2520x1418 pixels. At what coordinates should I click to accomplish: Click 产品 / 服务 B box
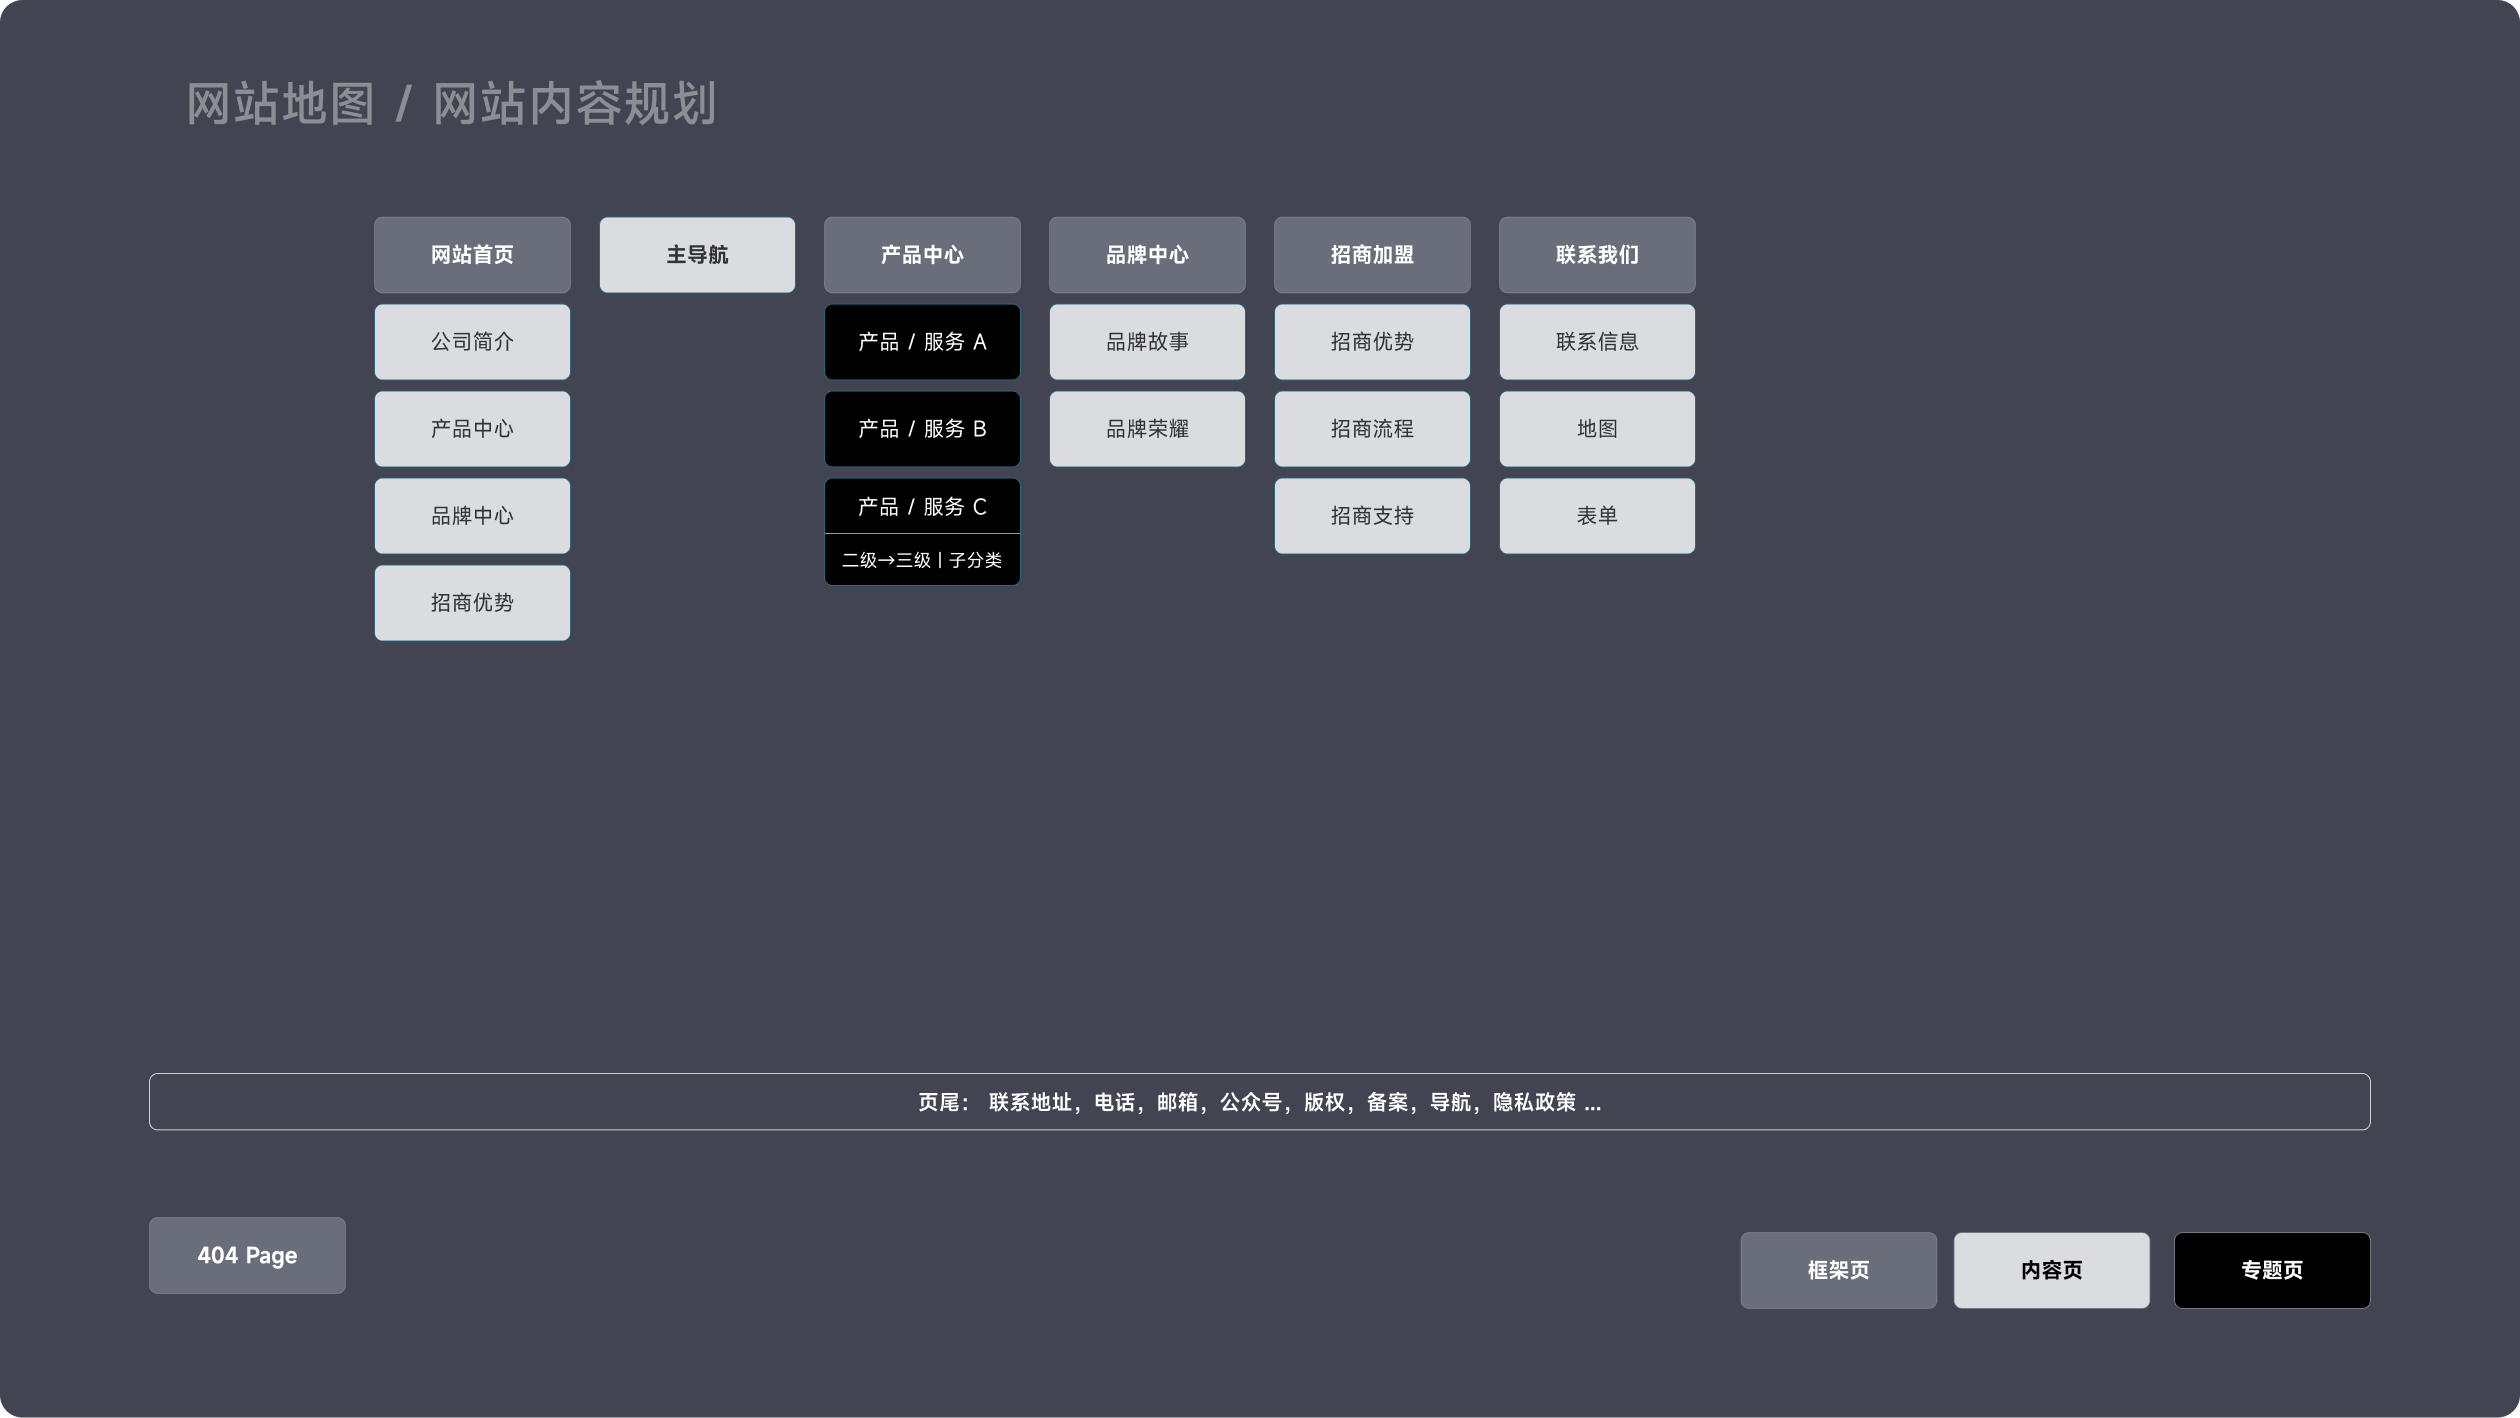pos(922,429)
